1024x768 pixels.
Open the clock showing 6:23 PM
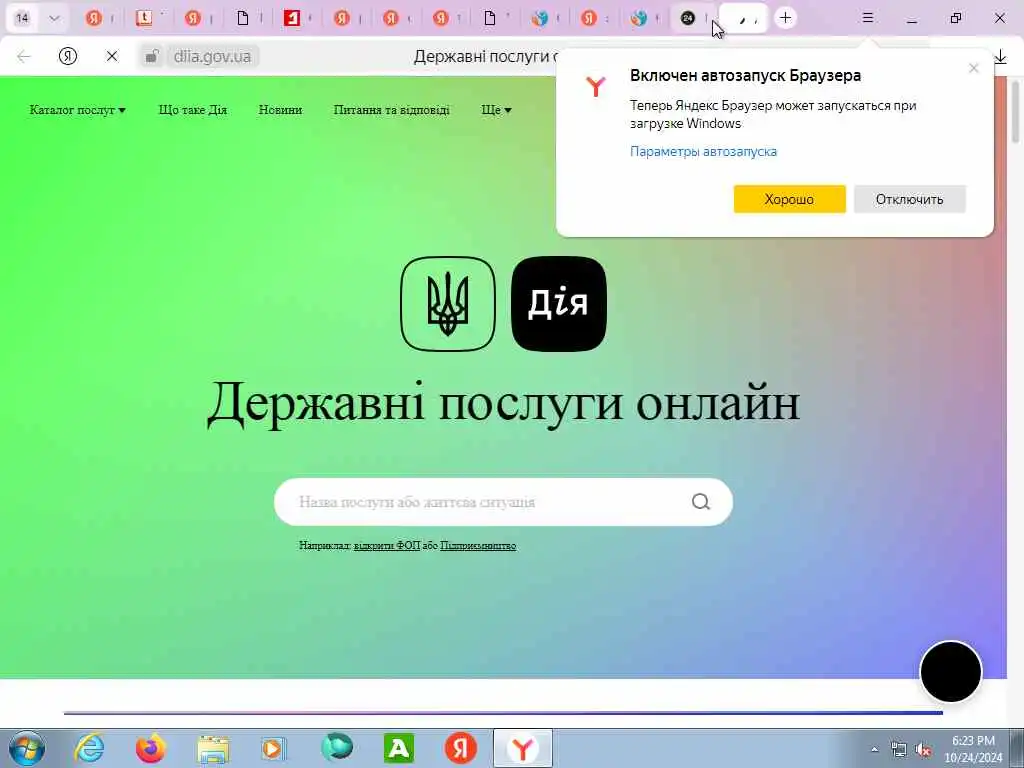[973, 749]
